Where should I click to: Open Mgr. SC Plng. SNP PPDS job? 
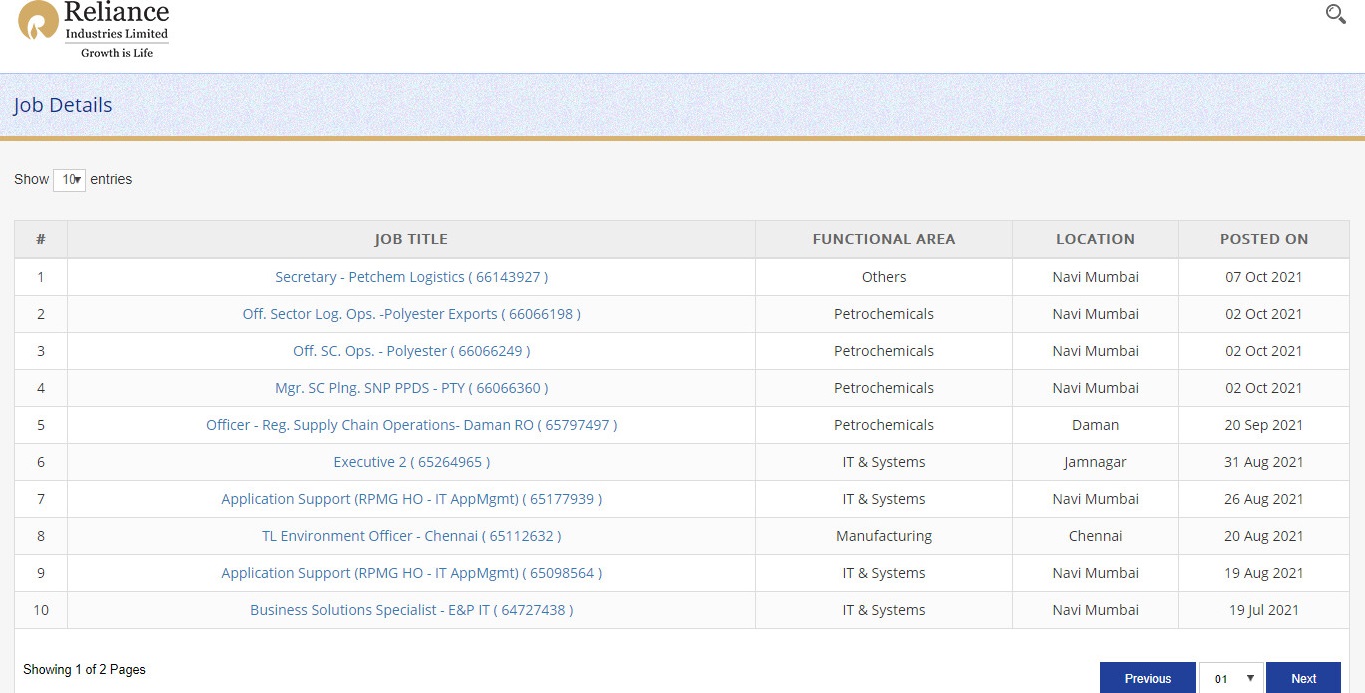tap(411, 388)
